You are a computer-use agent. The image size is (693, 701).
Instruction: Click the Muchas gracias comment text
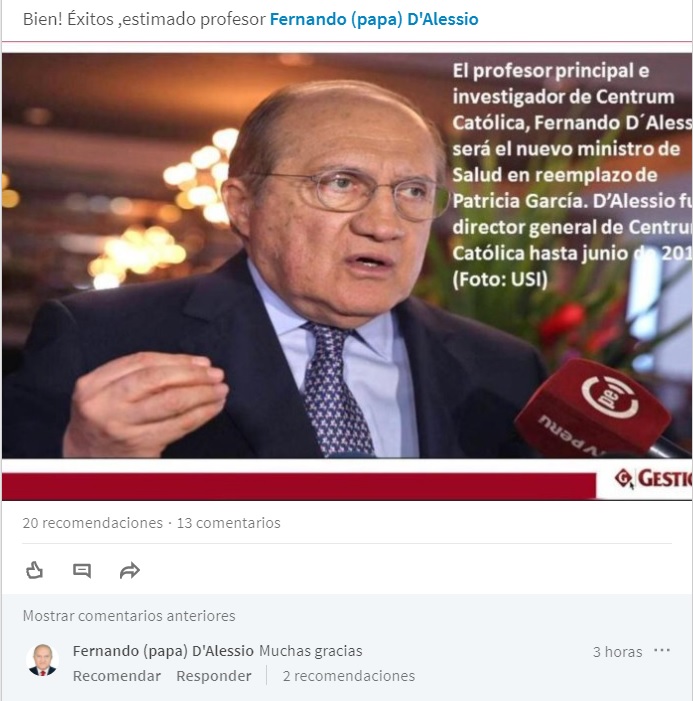coord(311,651)
